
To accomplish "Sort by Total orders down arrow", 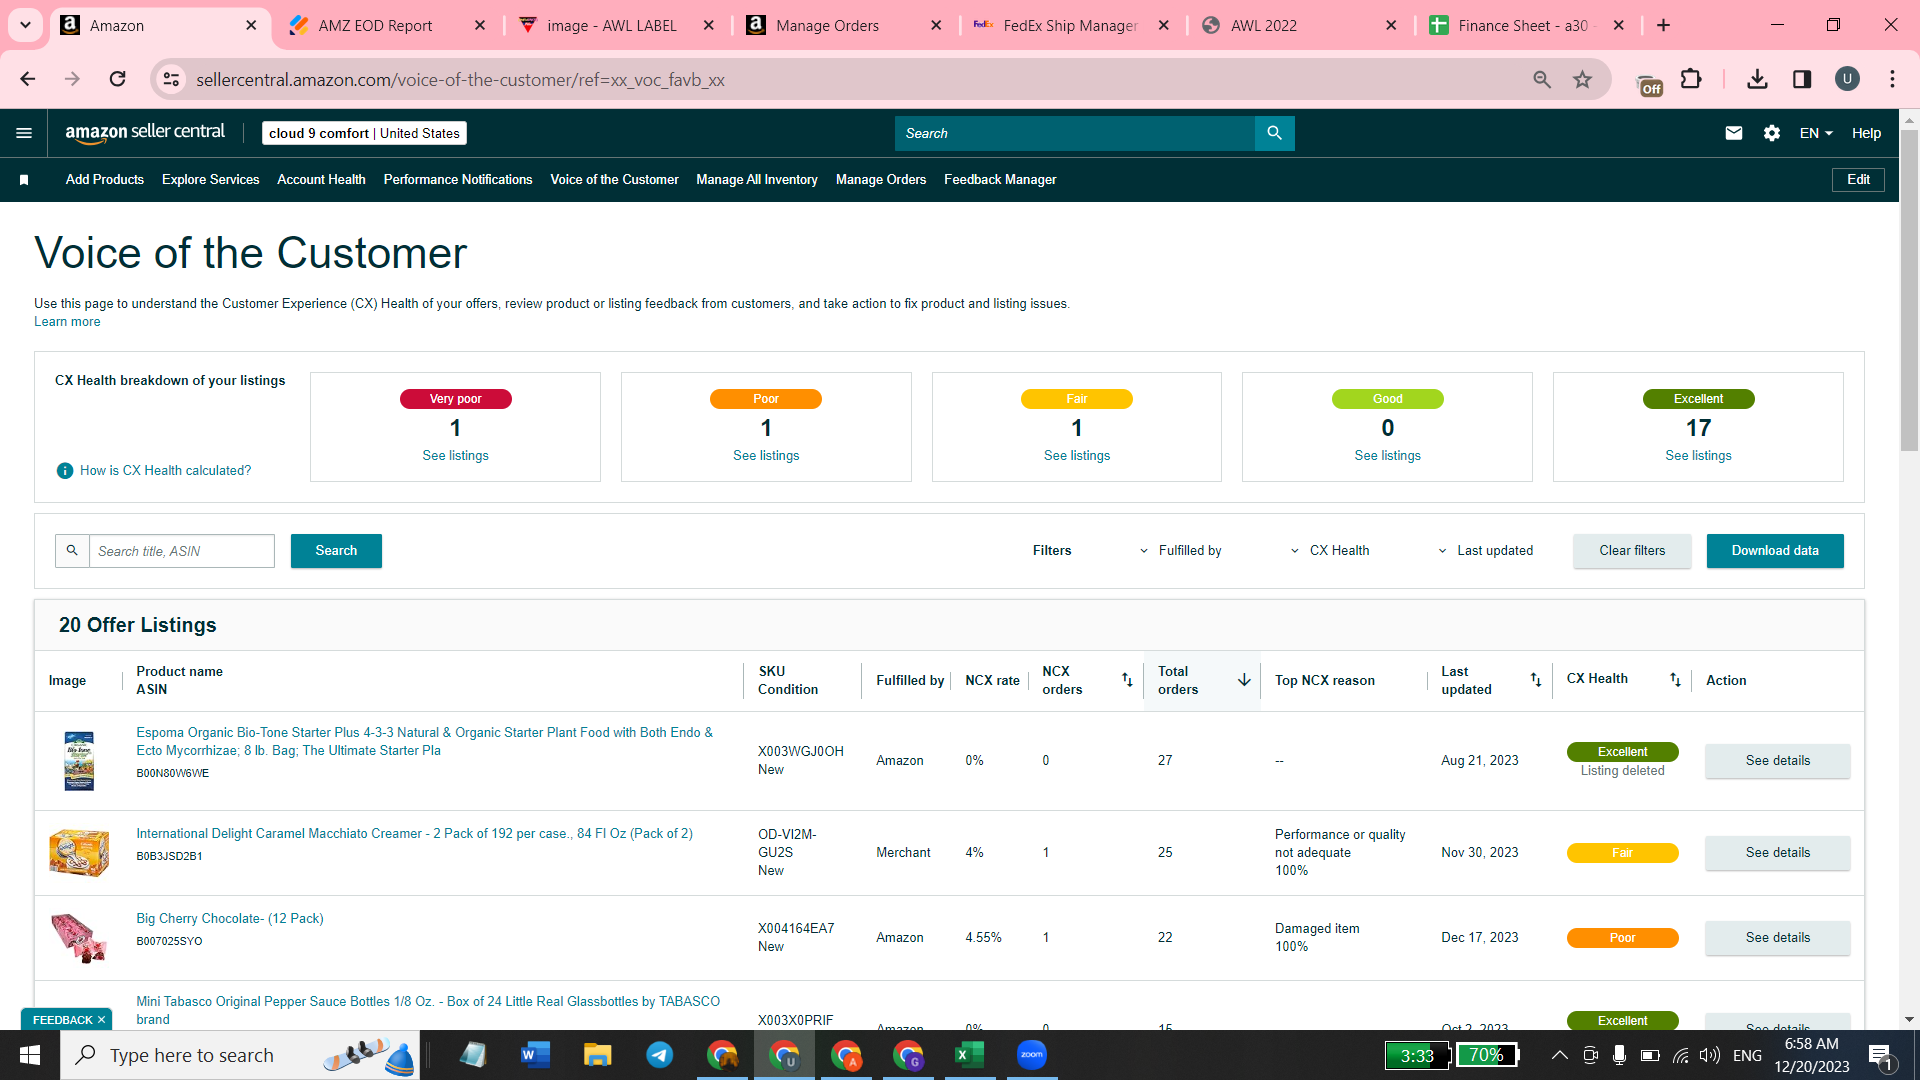I will pyautogui.click(x=1244, y=680).
